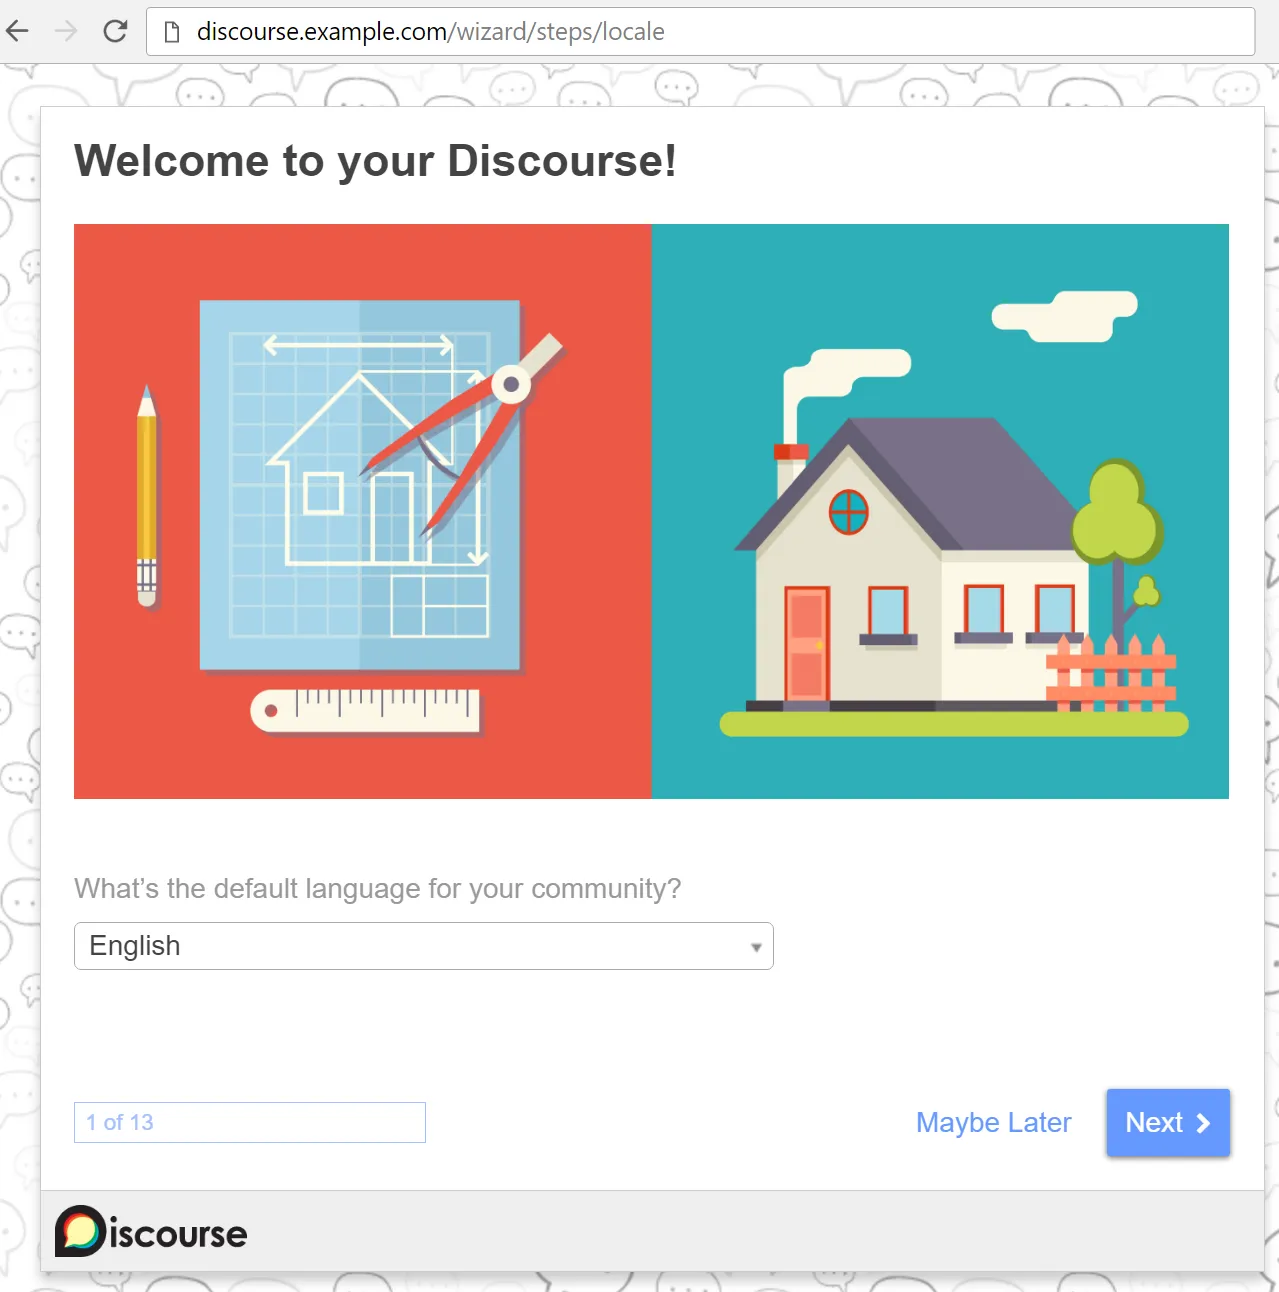Click the Welcome to your Discourse heading
This screenshot has width=1279, height=1292.
pyautogui.click(x=375, y=161)
